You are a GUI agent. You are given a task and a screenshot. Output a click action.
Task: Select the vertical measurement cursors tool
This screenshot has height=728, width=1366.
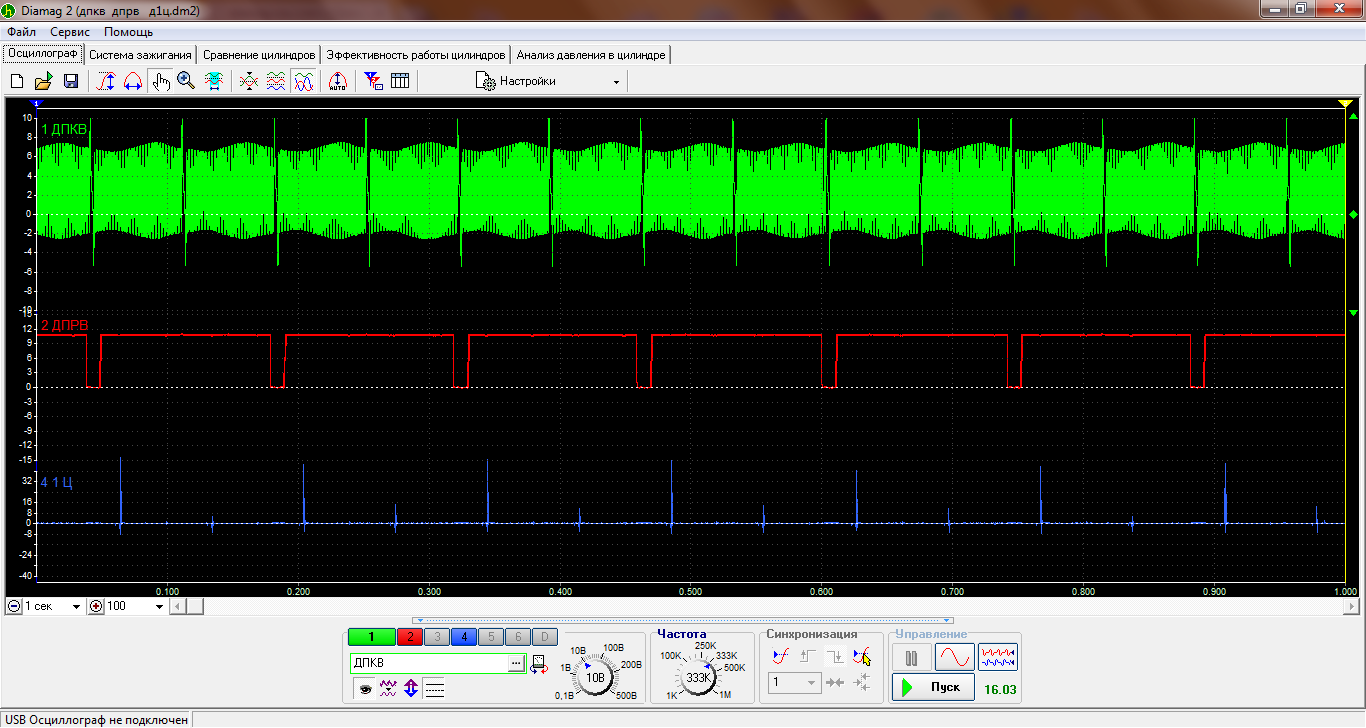(x=105, y=81)
